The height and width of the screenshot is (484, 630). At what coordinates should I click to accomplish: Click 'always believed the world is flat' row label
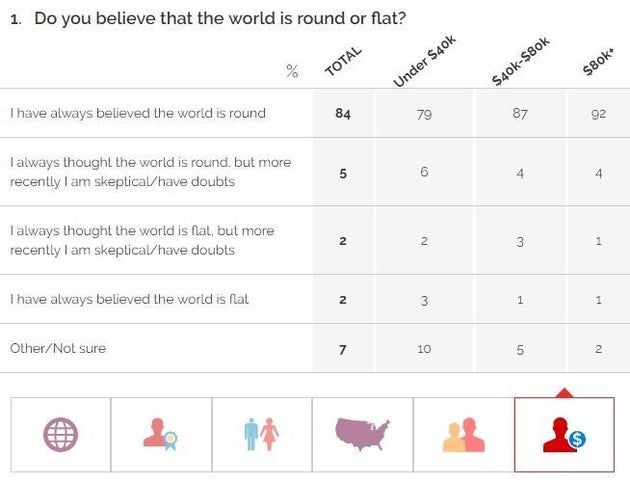click(129, 299)
